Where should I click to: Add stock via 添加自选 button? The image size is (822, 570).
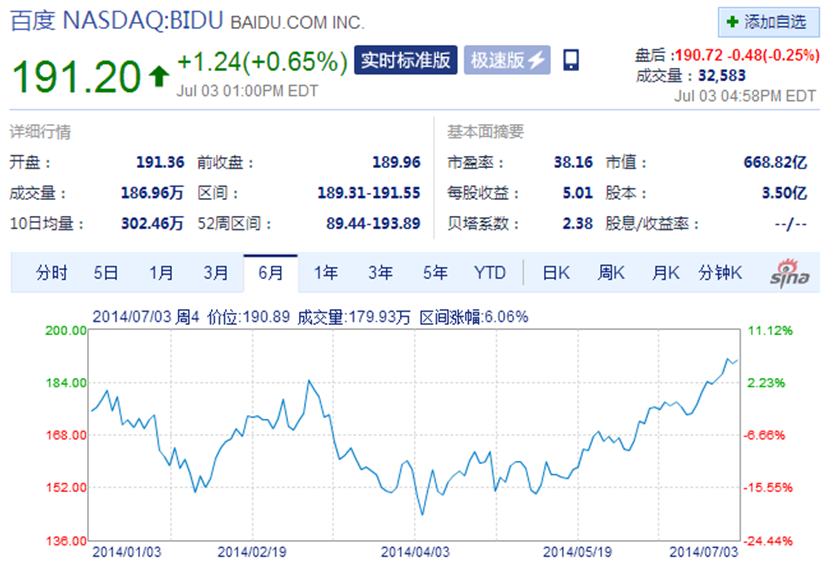tap(767, 22)
